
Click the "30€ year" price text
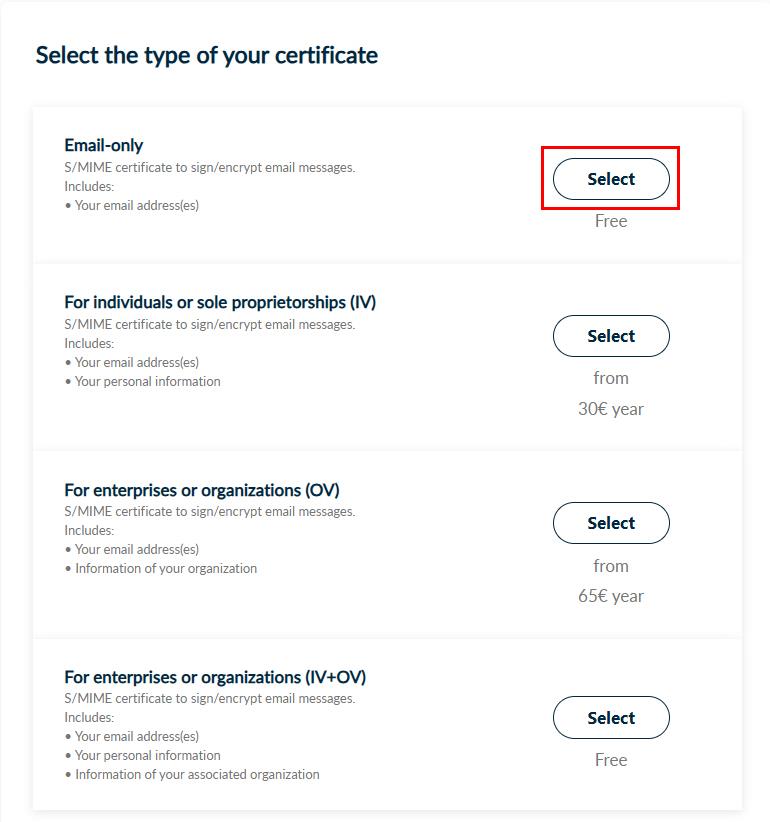point(611,409)
